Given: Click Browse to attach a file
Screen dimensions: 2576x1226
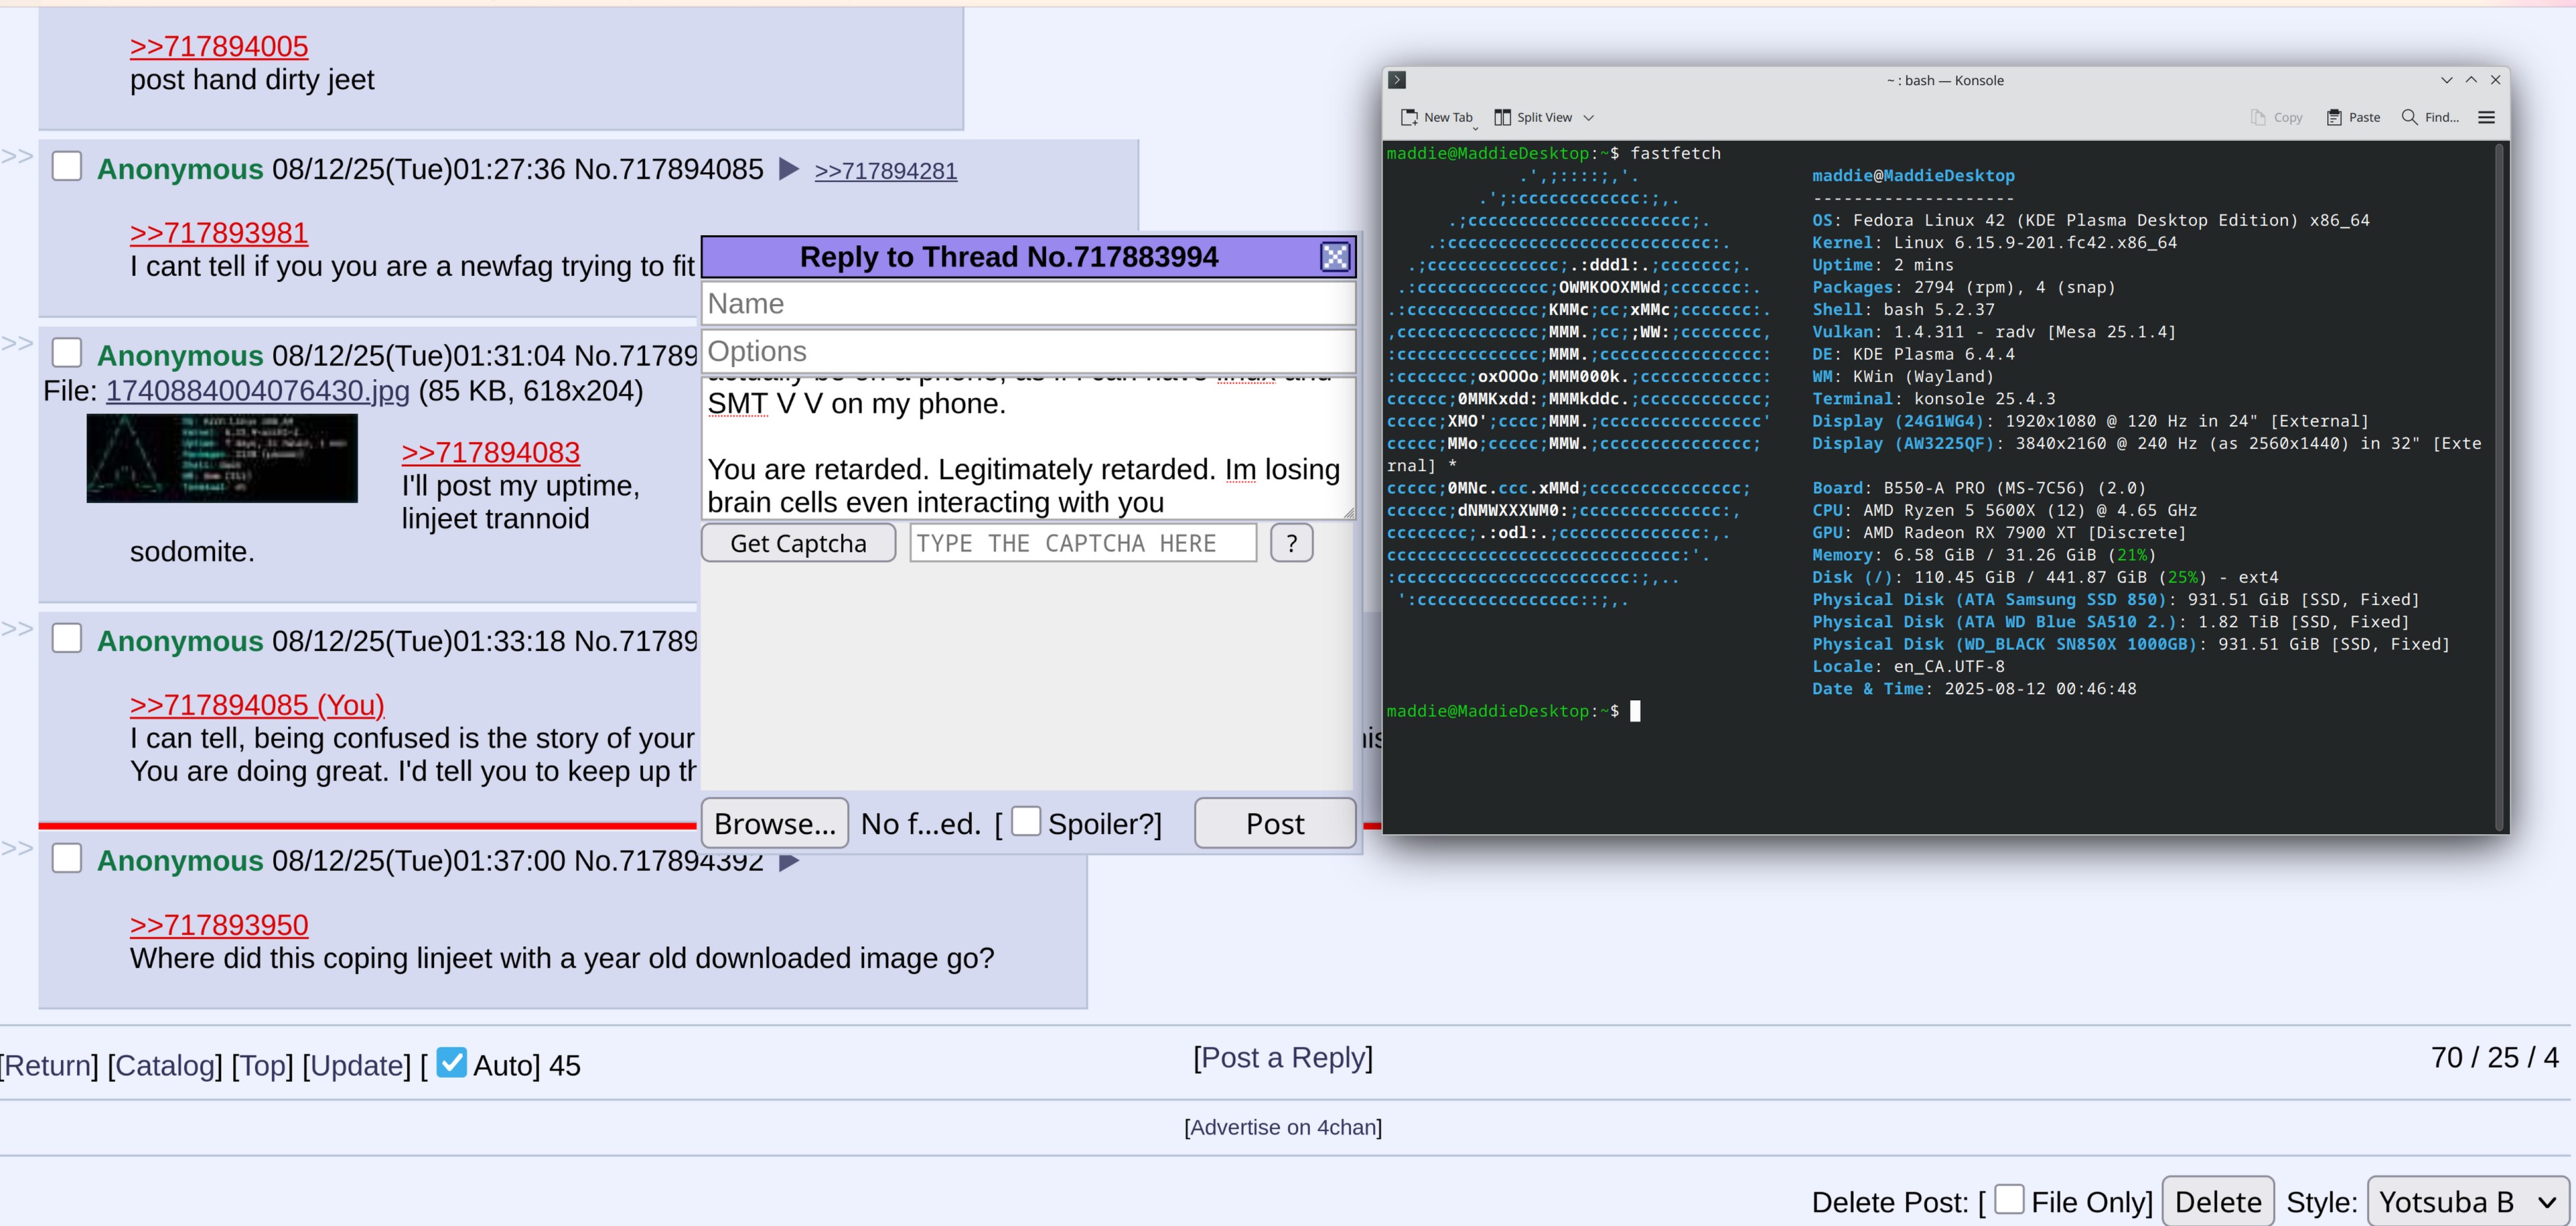Looking at the screenshot, I should pyautogui.click(x=775, y=823).
